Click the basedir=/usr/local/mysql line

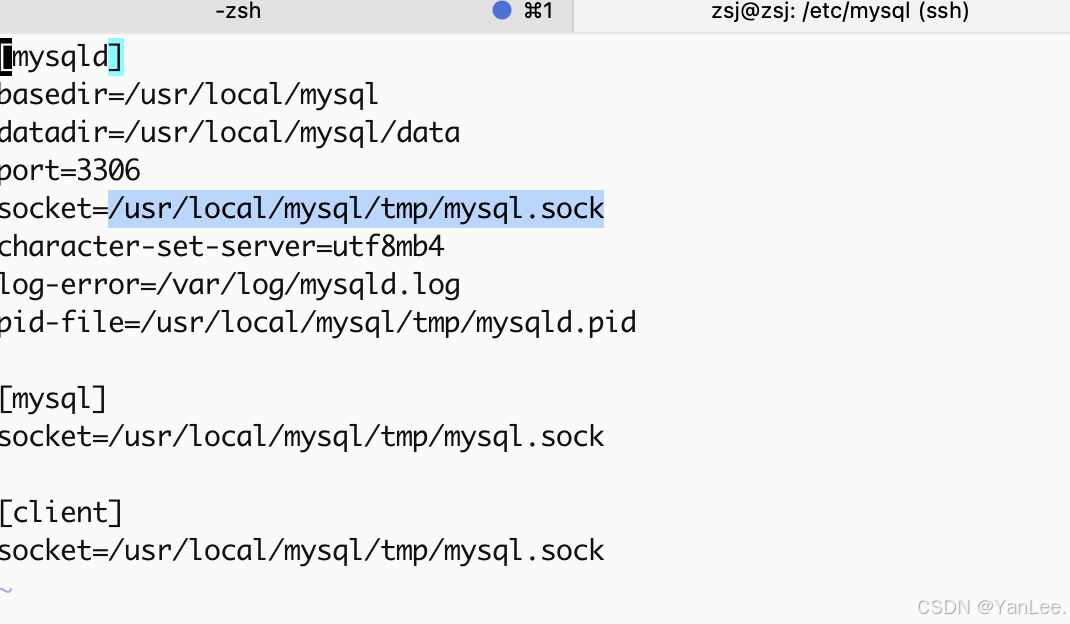[x=188, y=94]
